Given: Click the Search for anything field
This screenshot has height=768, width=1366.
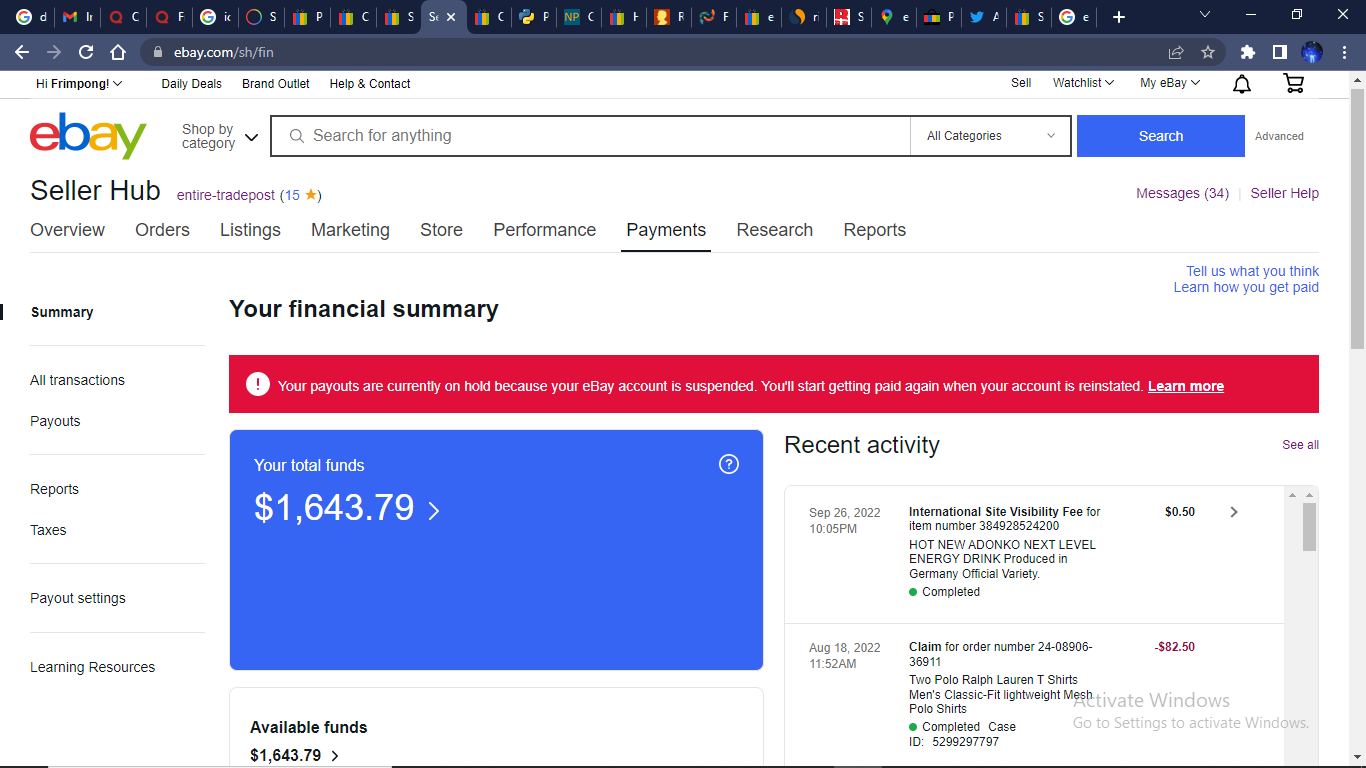Looking at the screenshot, I should click(x=590, y=136).
